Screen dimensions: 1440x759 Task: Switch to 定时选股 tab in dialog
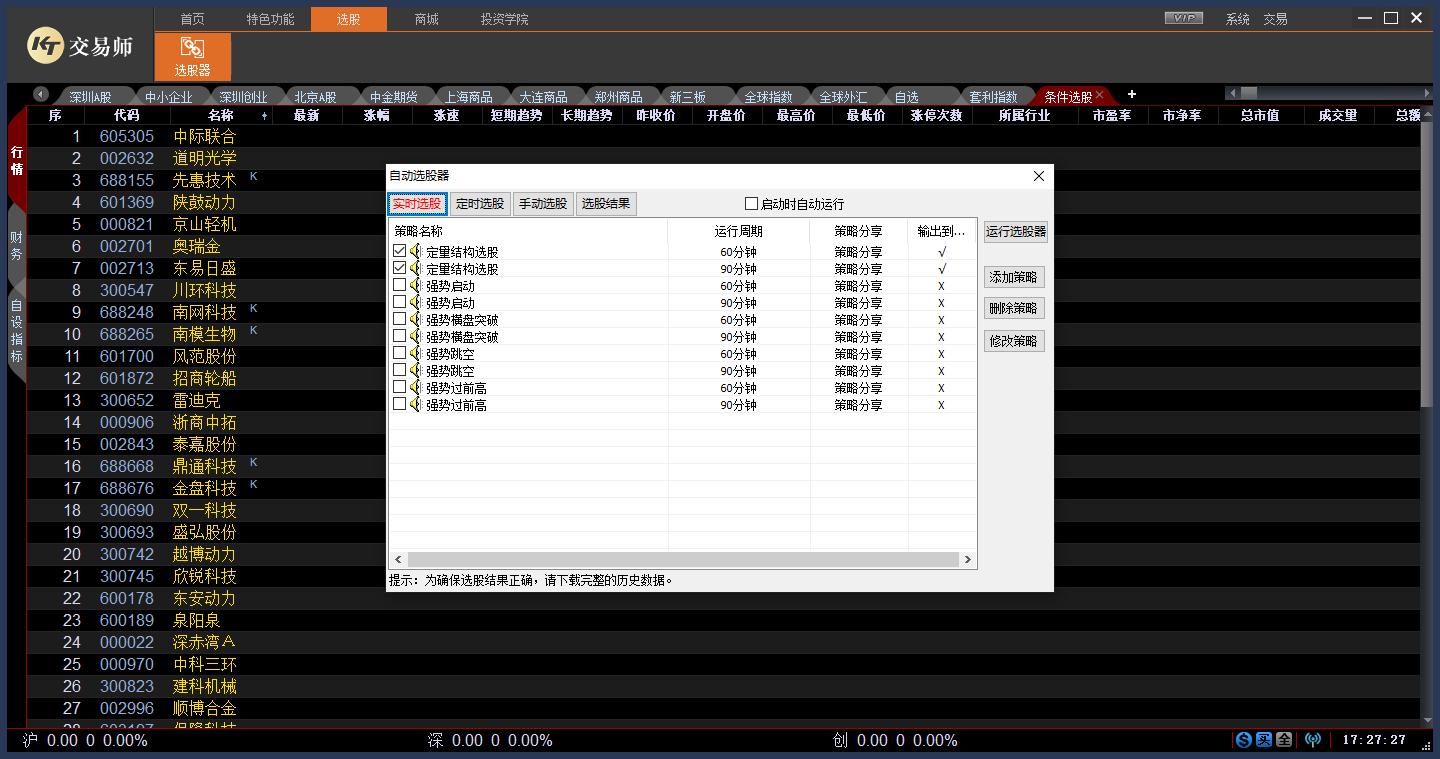point(480,204)
